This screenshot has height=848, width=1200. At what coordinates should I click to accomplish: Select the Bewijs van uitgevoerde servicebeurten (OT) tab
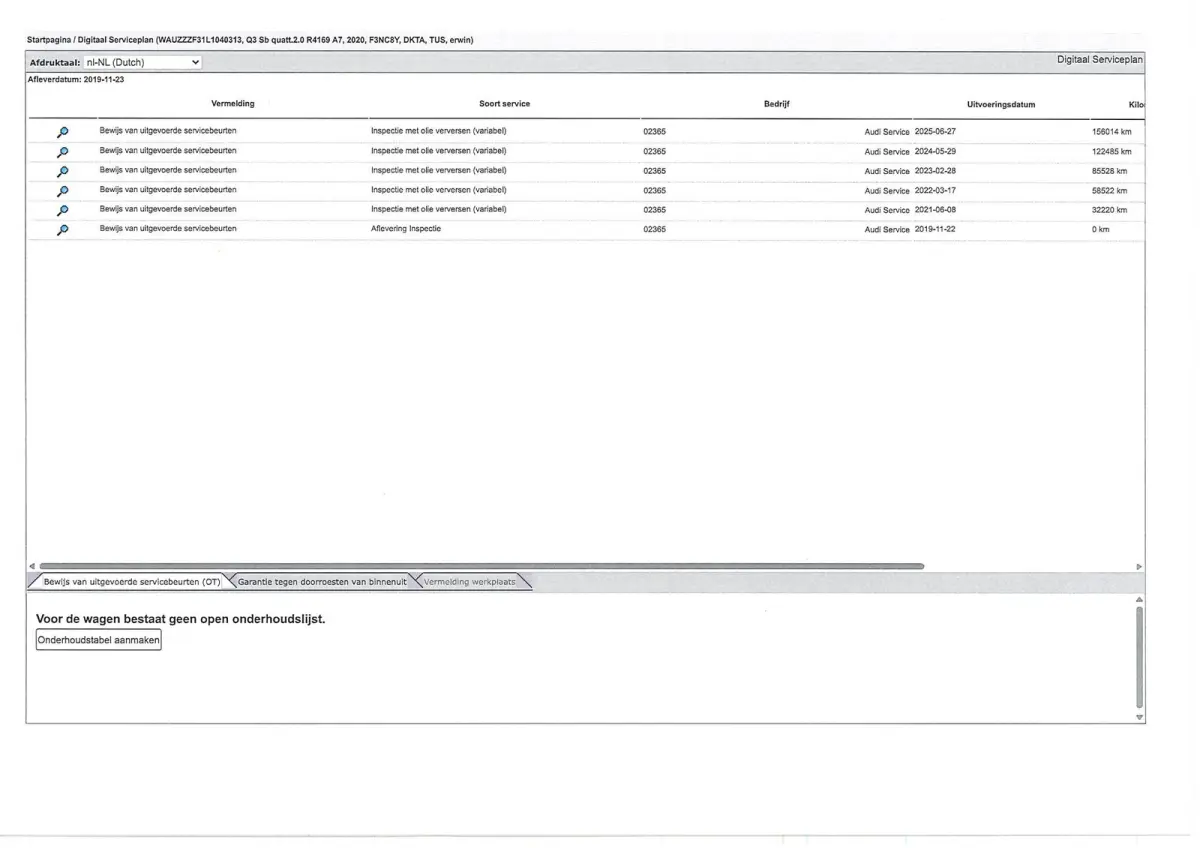coord(130,582)
